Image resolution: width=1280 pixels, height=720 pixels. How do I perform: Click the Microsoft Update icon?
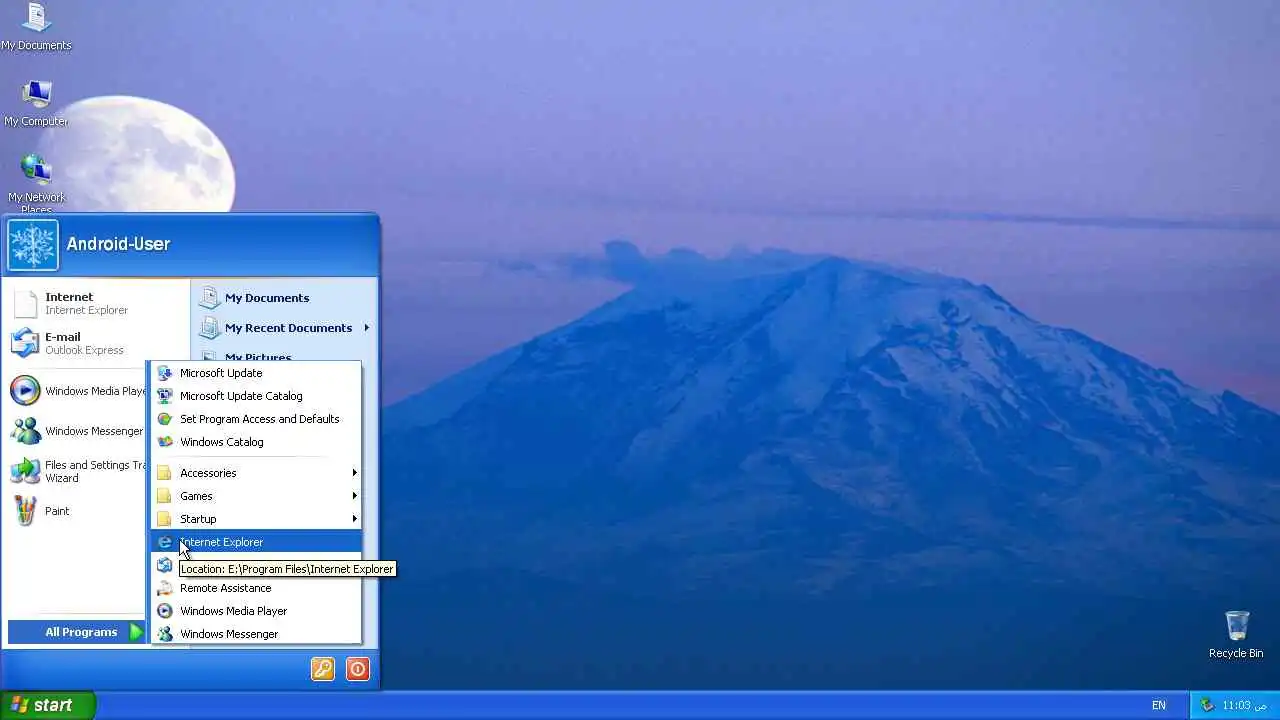[165, 373]
